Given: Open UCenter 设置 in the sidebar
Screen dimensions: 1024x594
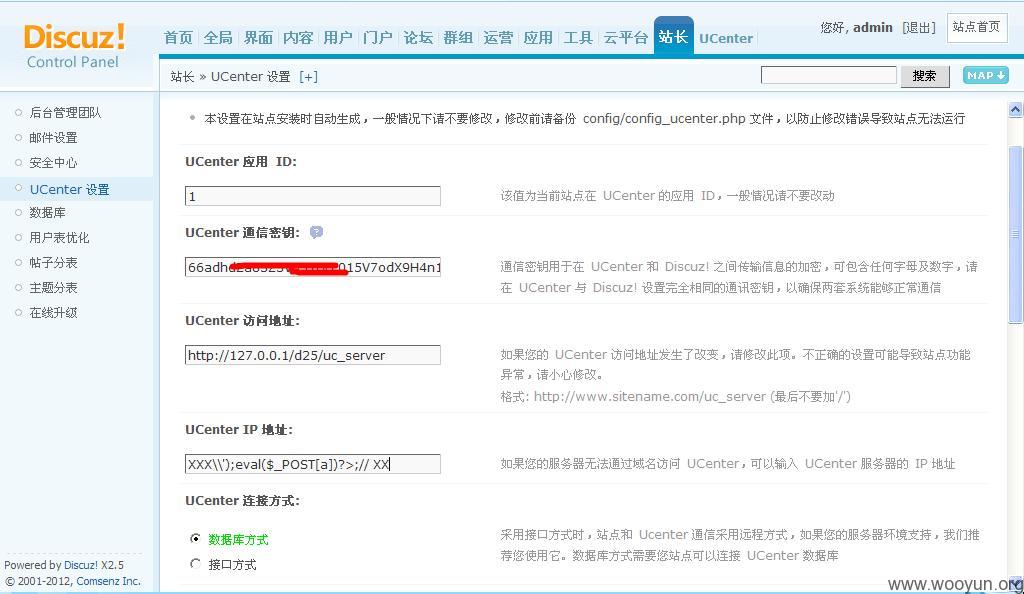Looking at the screenshot, I should [69, 189].
